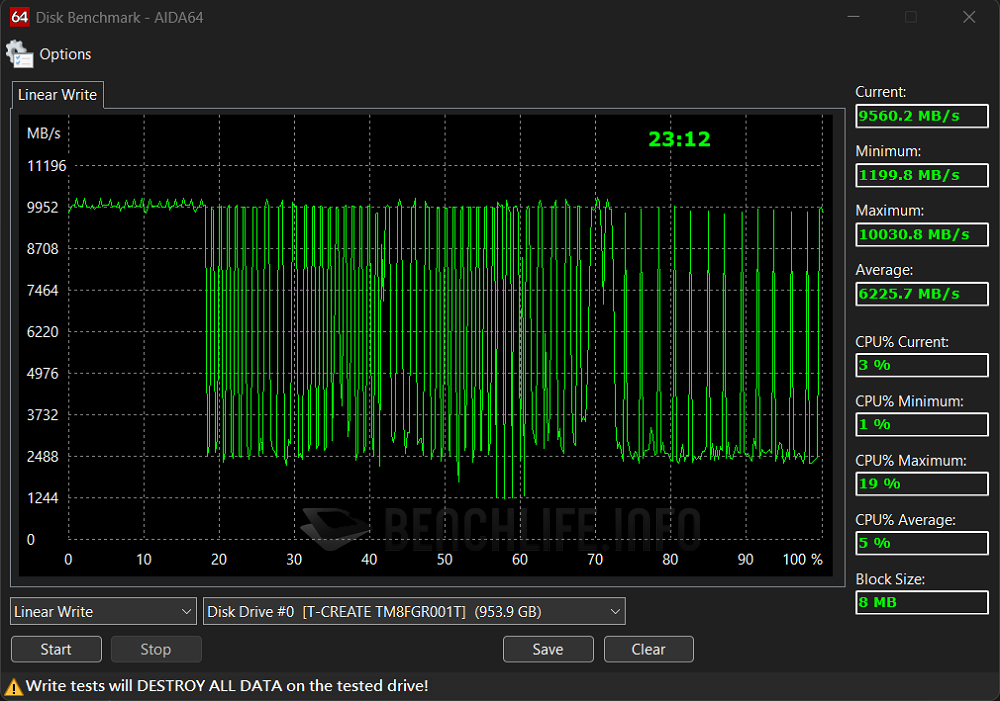Click the yellow warning triangle icon
This screenshot has width=1000, height=701.
[14, 686]
